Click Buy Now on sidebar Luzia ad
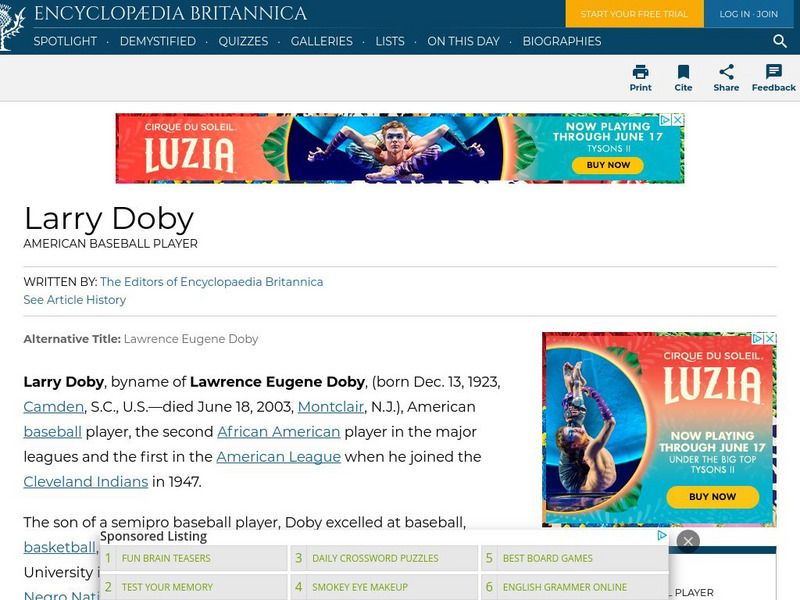The width and height of the screenshot is (800, 600). pos(712,497)
